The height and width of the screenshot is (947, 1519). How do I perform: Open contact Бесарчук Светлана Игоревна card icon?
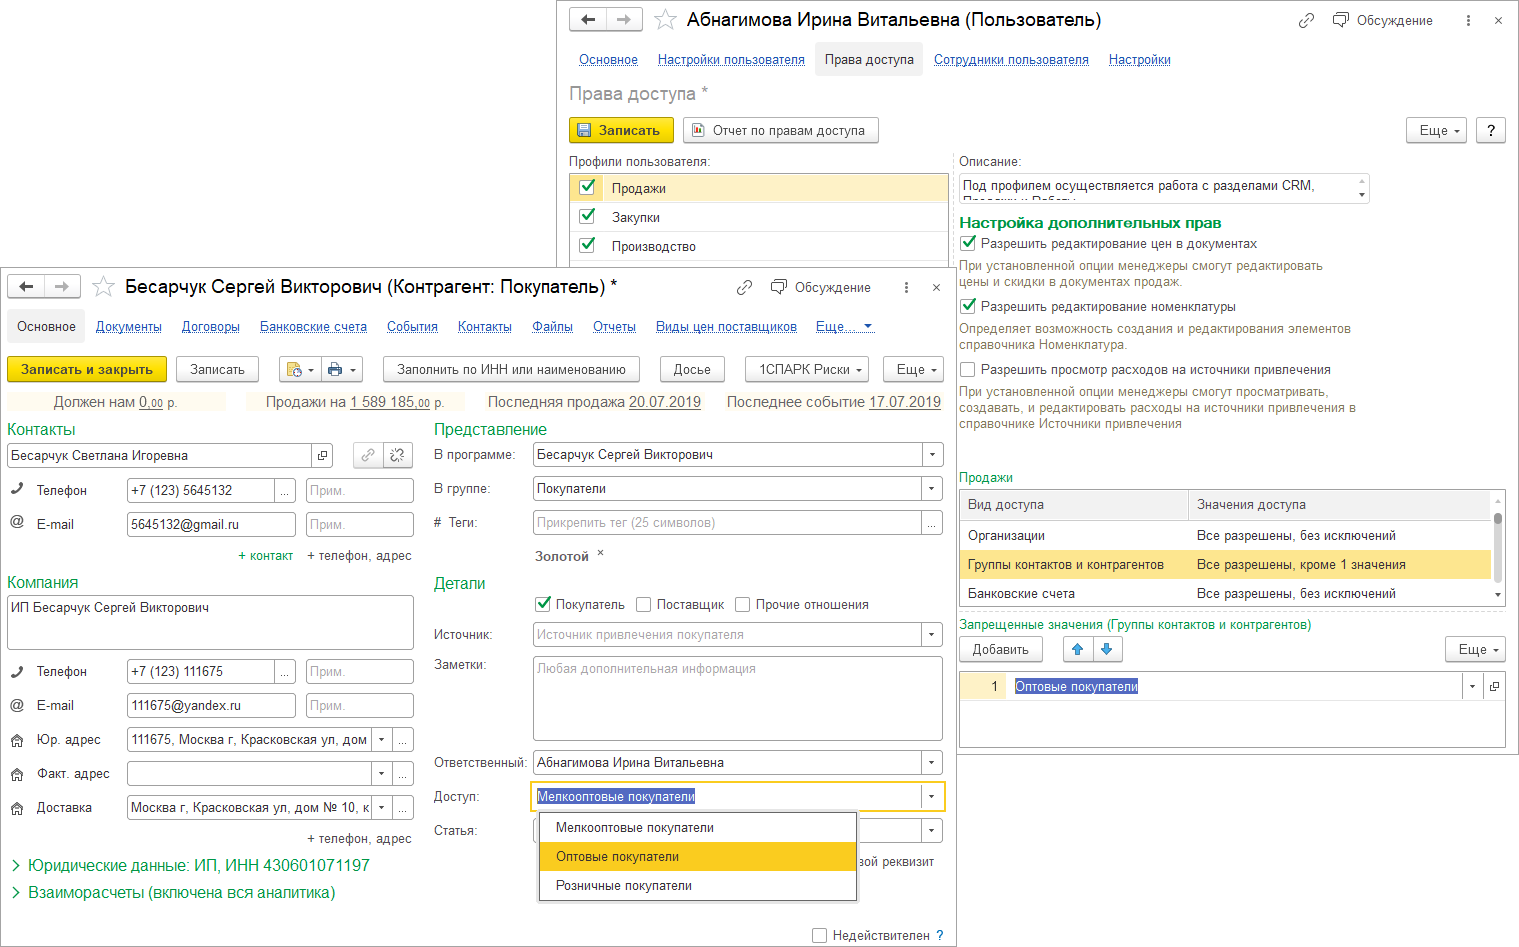(x=322, y=455)
